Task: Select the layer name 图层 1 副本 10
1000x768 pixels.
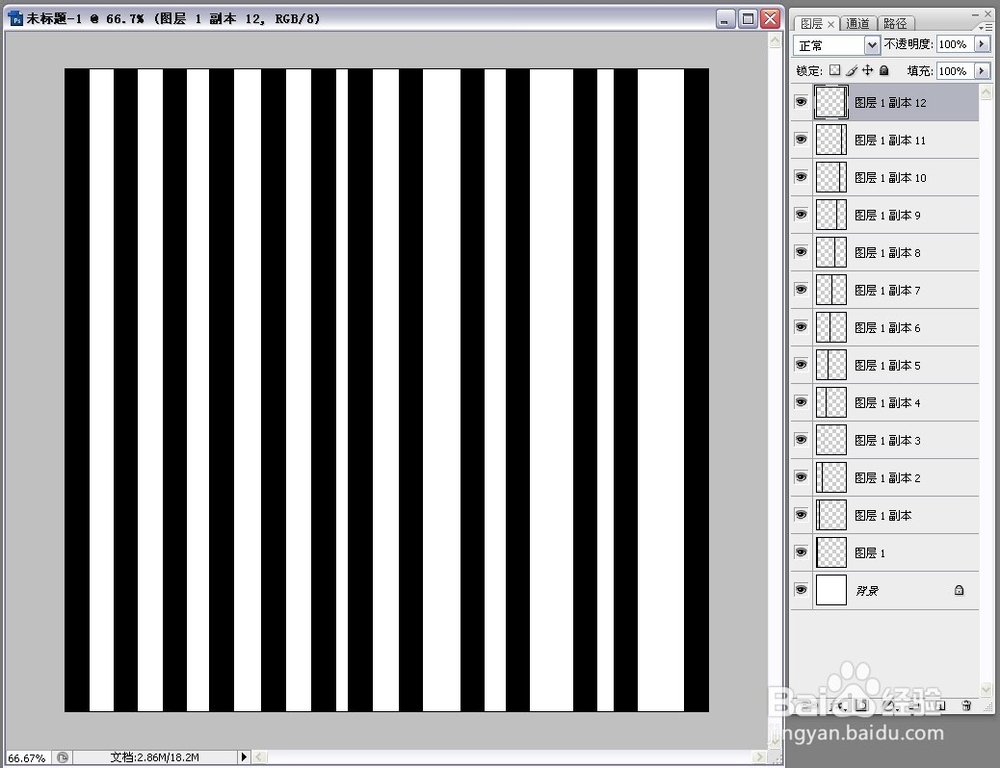Action: click(890, 177)
